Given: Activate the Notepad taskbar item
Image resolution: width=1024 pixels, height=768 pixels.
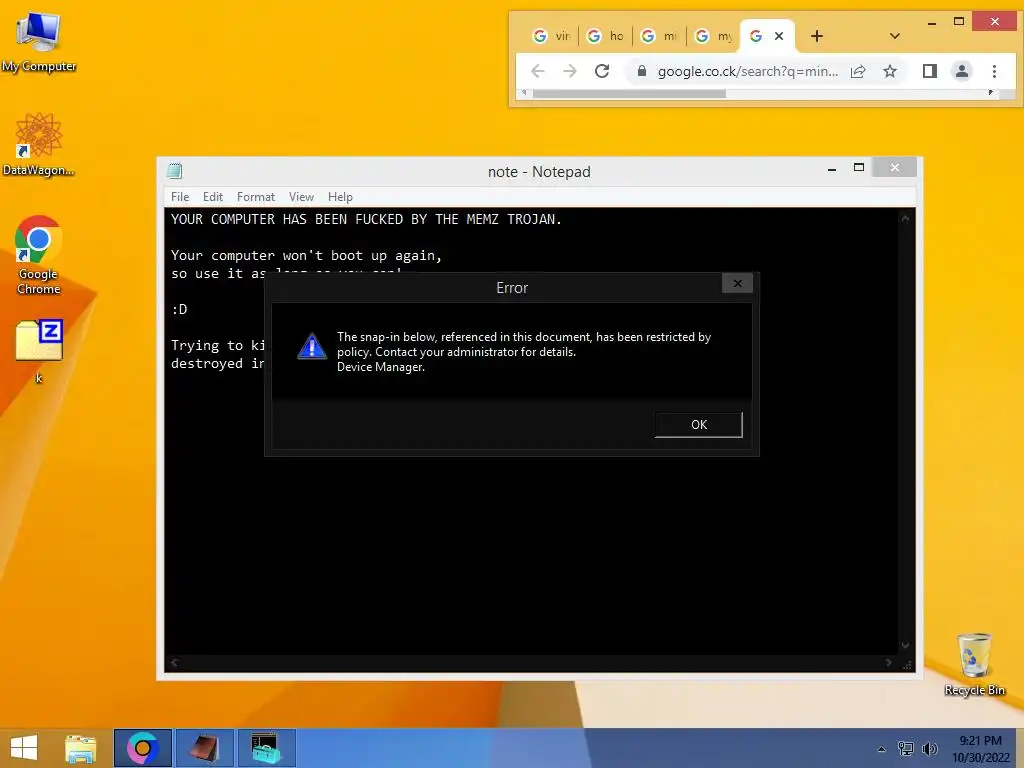Looking at the screenshot, I should tap(204, 748).
